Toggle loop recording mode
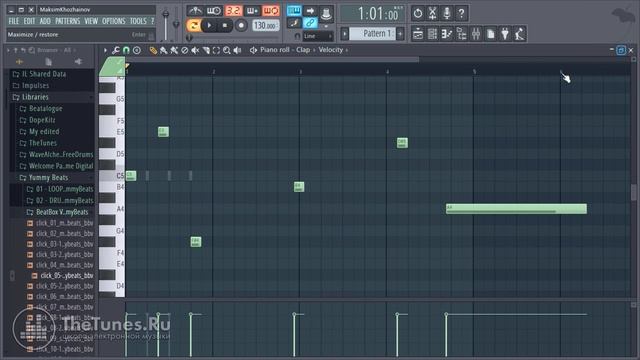The width and height of the screenshot is (640, 360). pos(271,11)
